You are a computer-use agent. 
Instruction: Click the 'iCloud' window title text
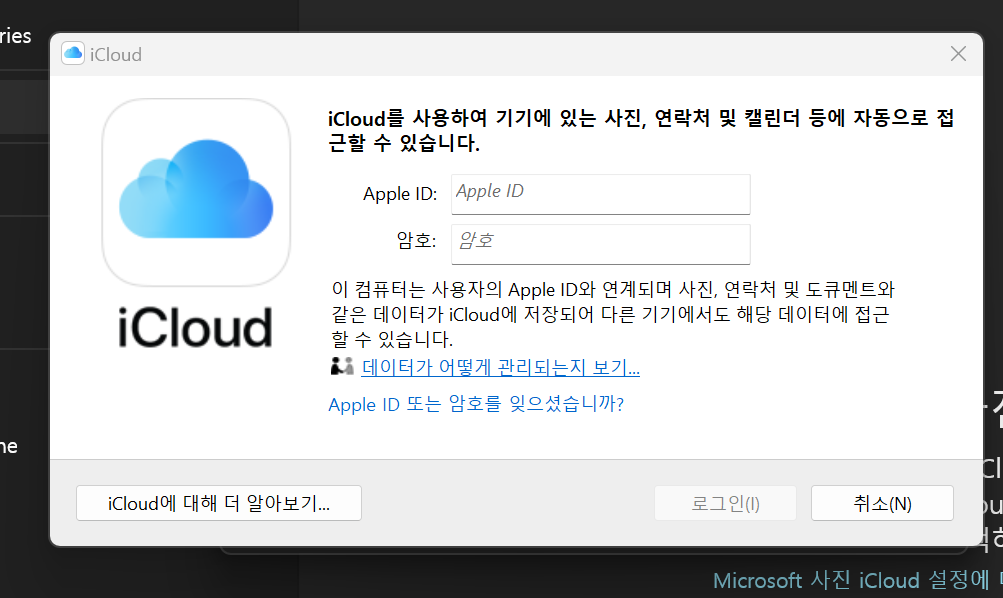point(116,54)
